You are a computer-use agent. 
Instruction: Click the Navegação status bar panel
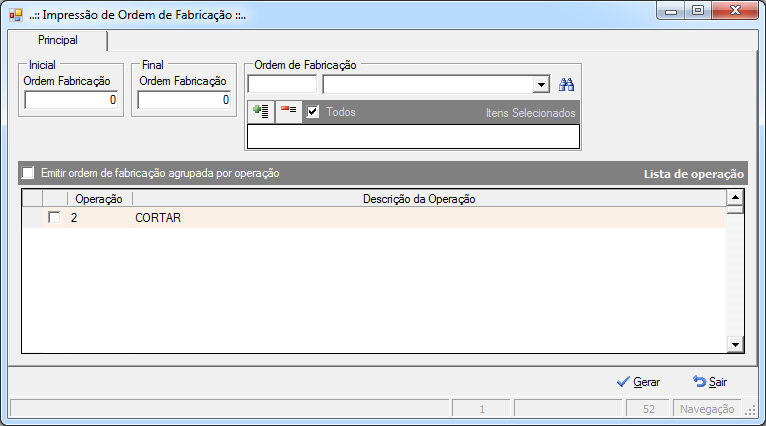pyautogui.click(x=707, y=409)
